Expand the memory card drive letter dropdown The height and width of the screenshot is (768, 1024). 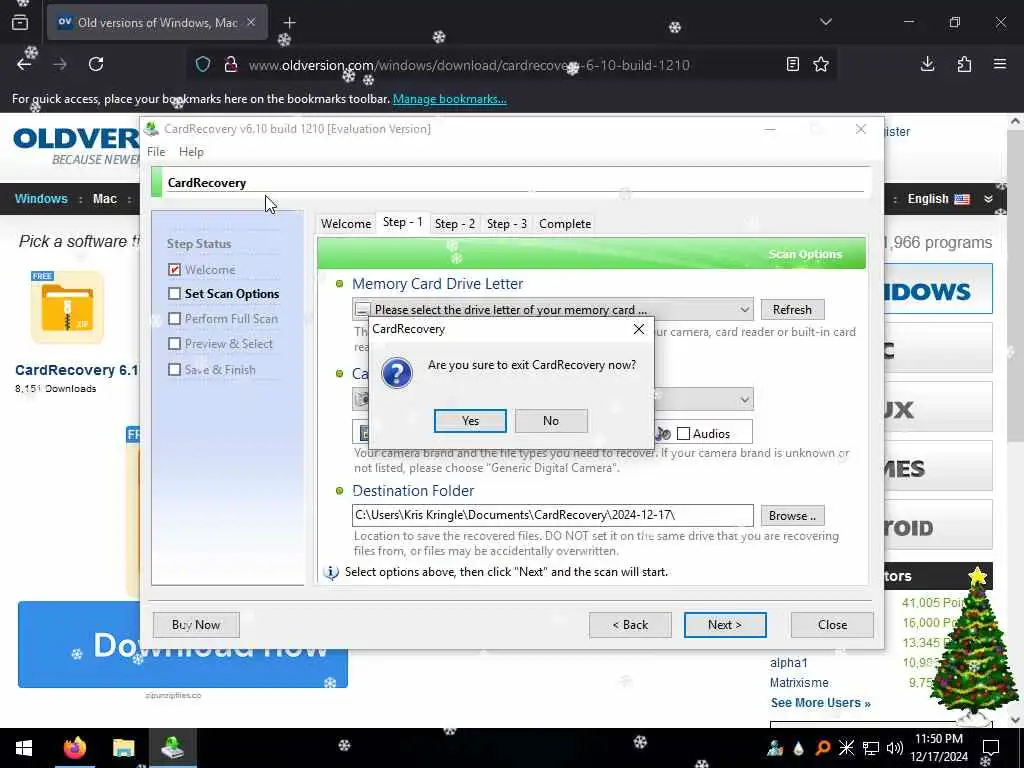744,310
